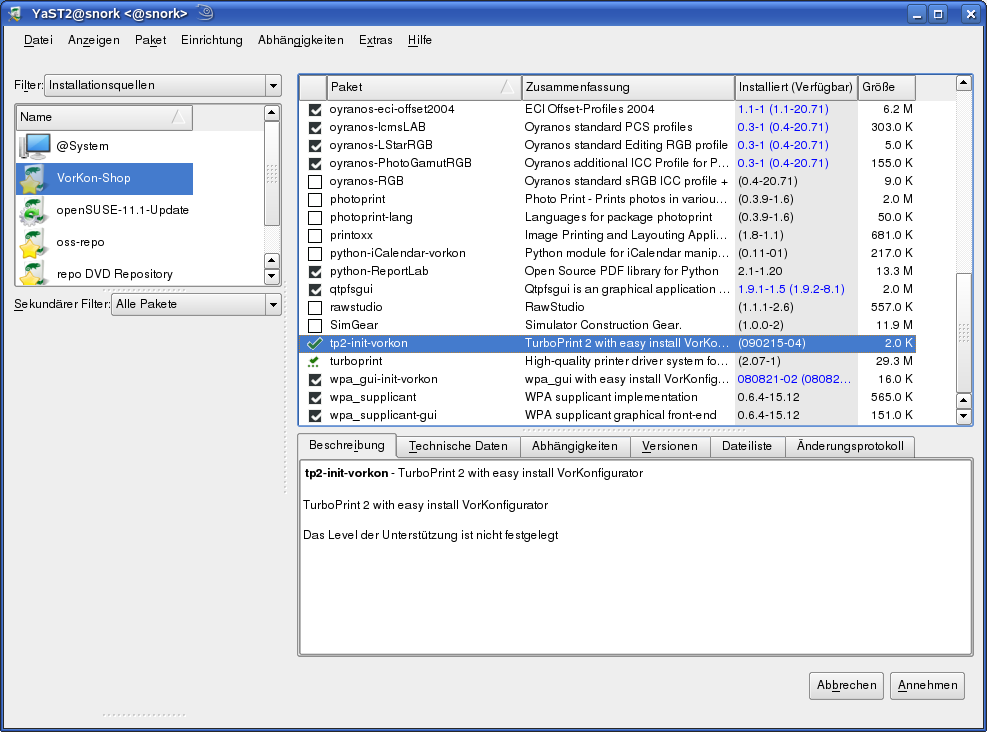Click the 'Simulator Construction Gear.' summary text

tap(603, 326)
